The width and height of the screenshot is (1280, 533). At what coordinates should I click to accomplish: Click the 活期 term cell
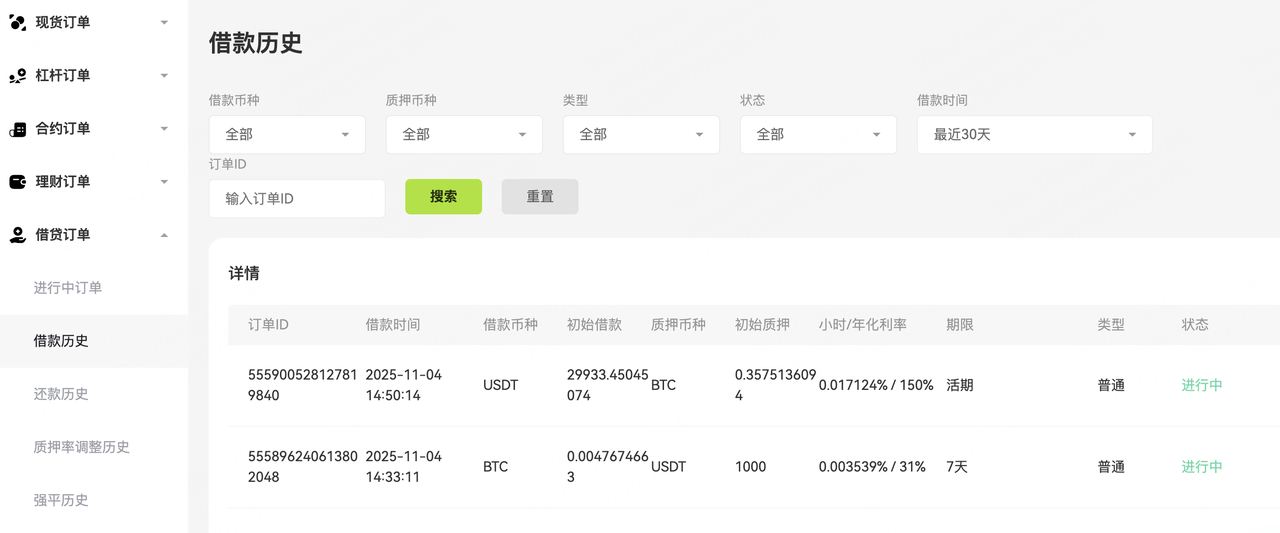(x=960, y=385)
